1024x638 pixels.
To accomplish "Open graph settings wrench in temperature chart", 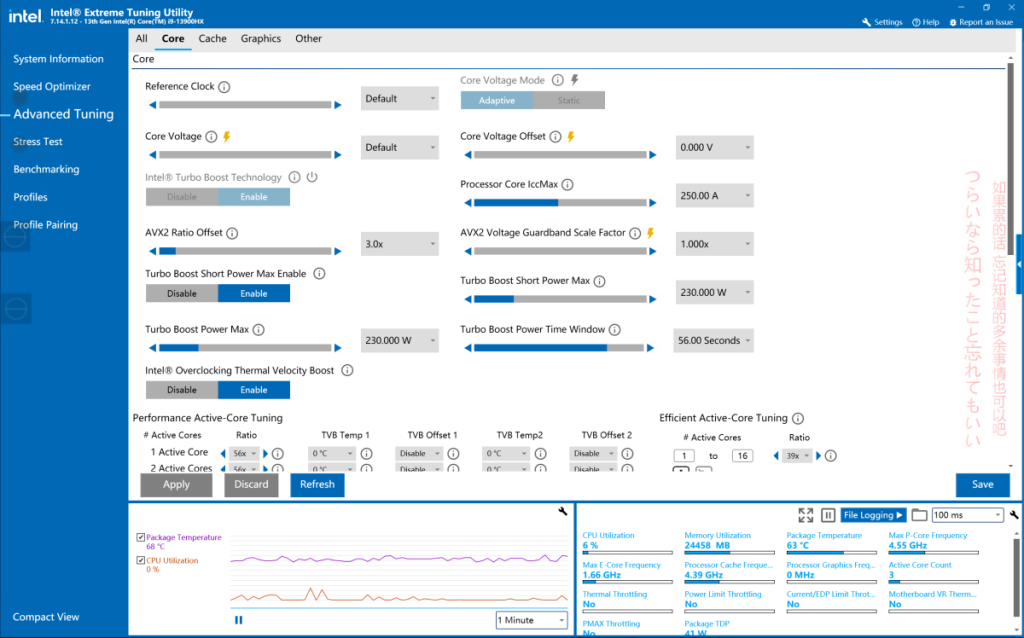I will (563, 511).
